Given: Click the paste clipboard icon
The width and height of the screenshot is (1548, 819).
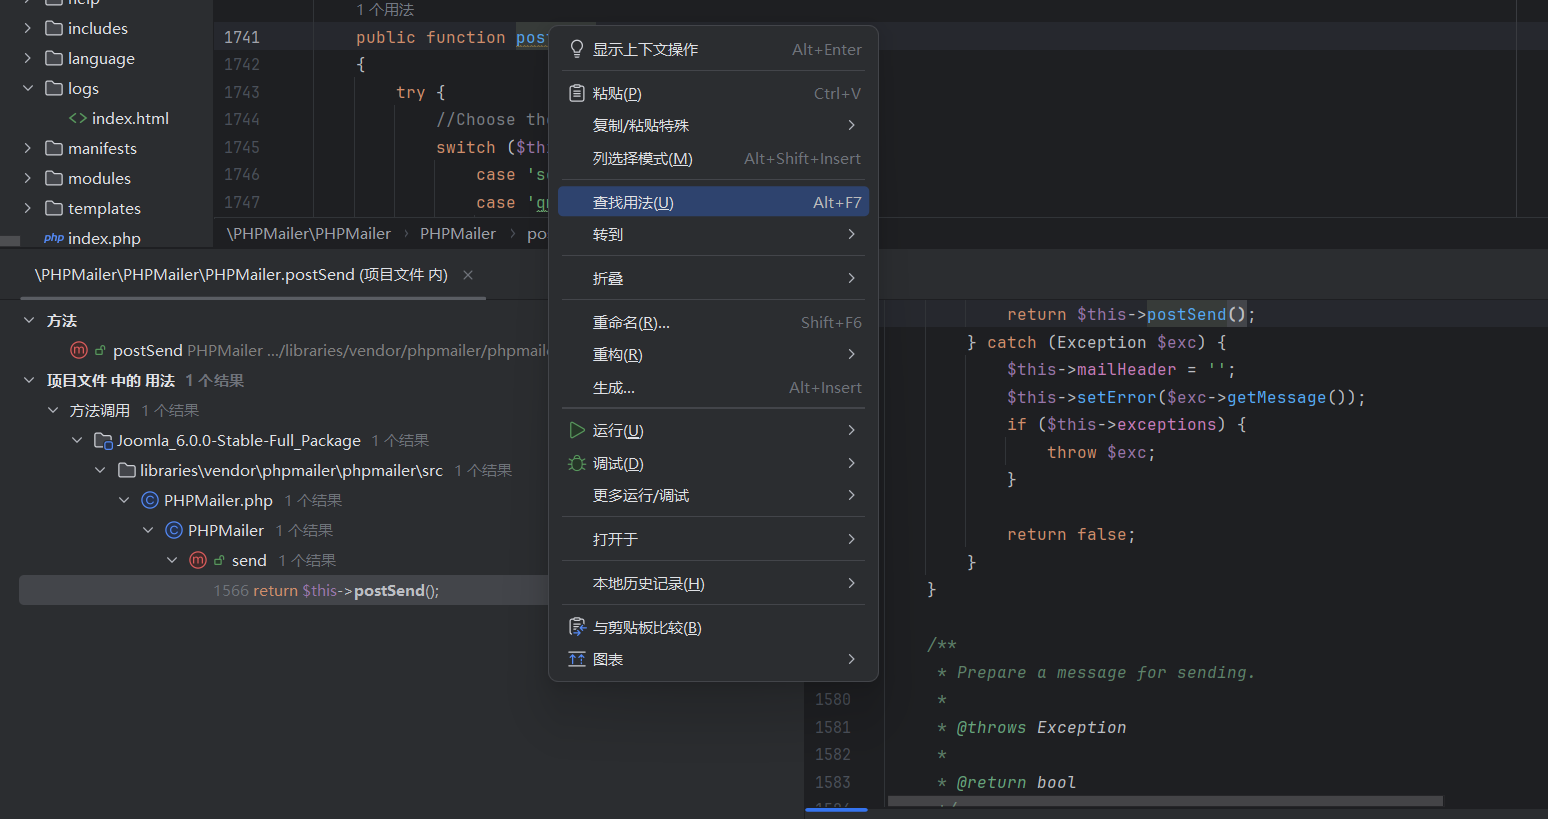Looking at the screenshot, I should [x=577, y=93].
